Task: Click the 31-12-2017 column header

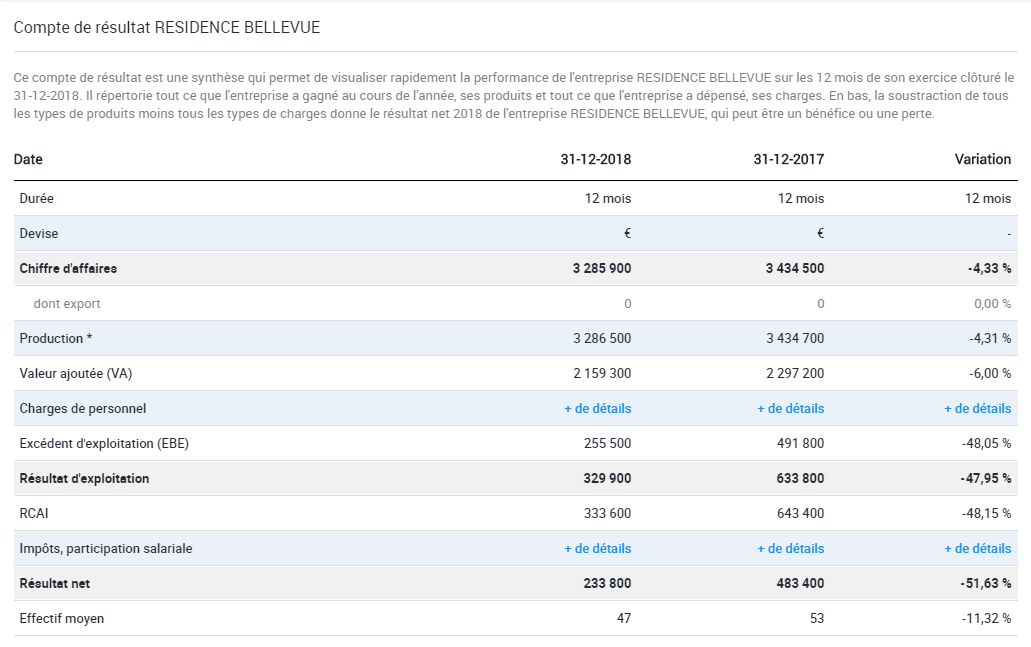Action: click(788, 159)
